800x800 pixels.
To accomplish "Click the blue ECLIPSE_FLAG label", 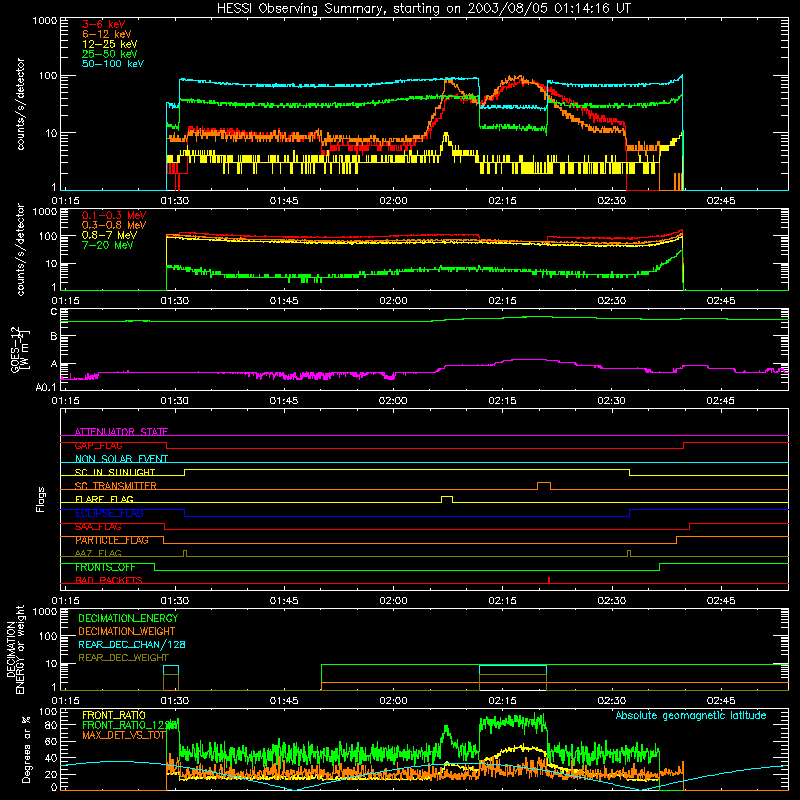I will coord(109,513).
